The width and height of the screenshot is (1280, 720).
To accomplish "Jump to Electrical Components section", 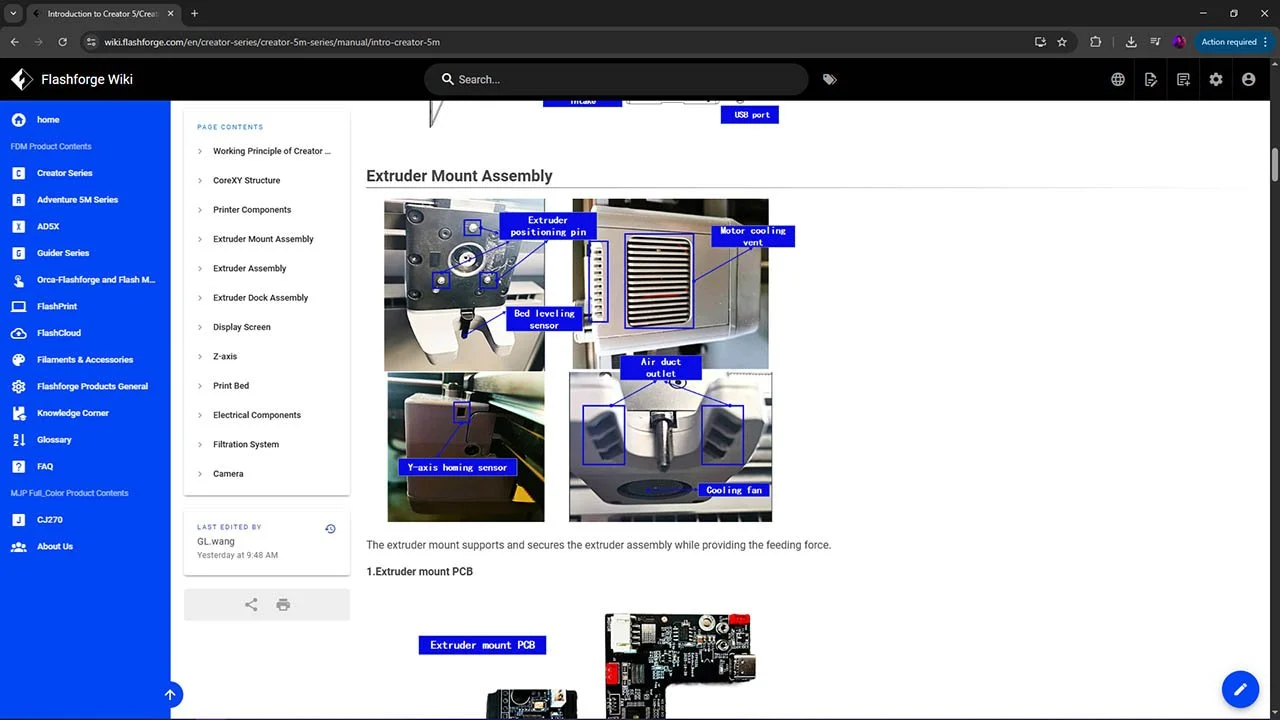I will (x=257, y=415).
